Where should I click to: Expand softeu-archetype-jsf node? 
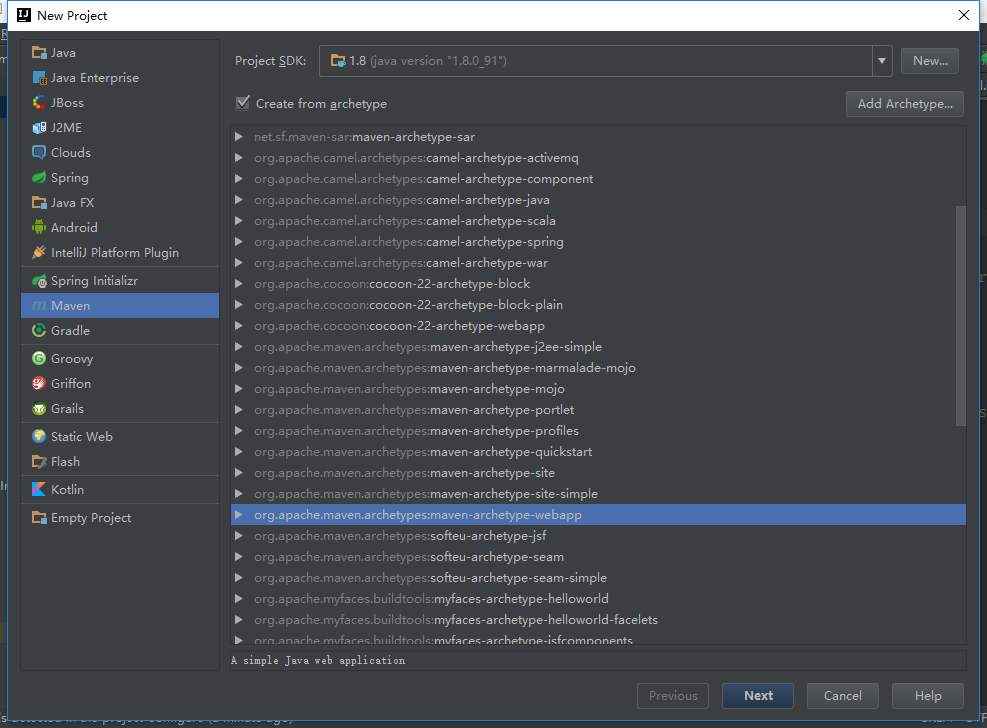click(x=239, y=536)
